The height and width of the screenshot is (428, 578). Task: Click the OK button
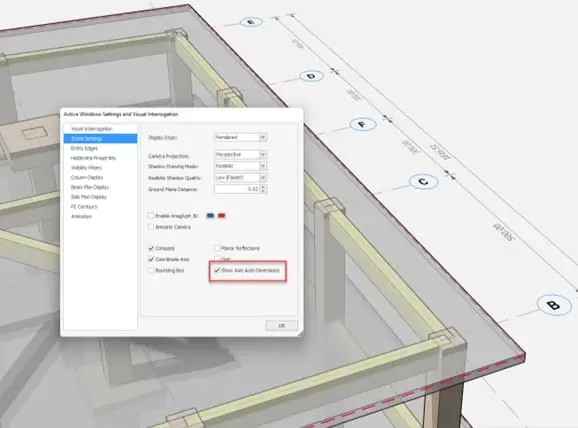coord(281,326)
